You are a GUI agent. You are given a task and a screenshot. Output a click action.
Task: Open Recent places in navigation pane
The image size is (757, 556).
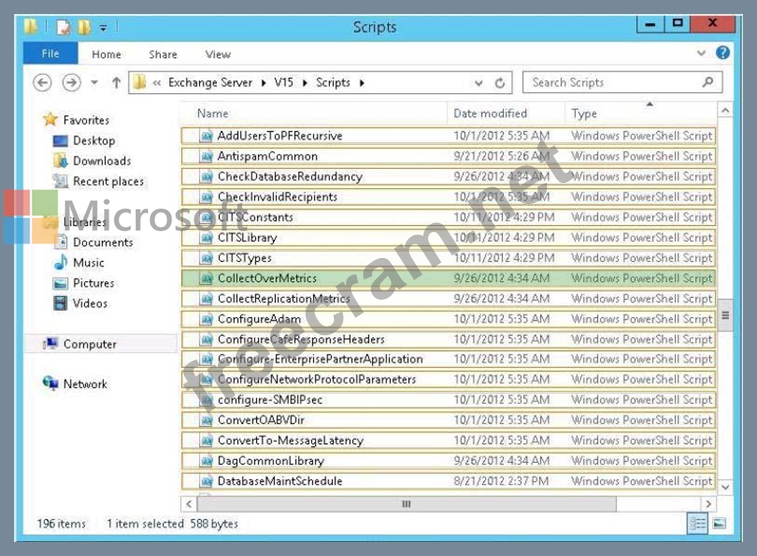[x=108, y=181]
